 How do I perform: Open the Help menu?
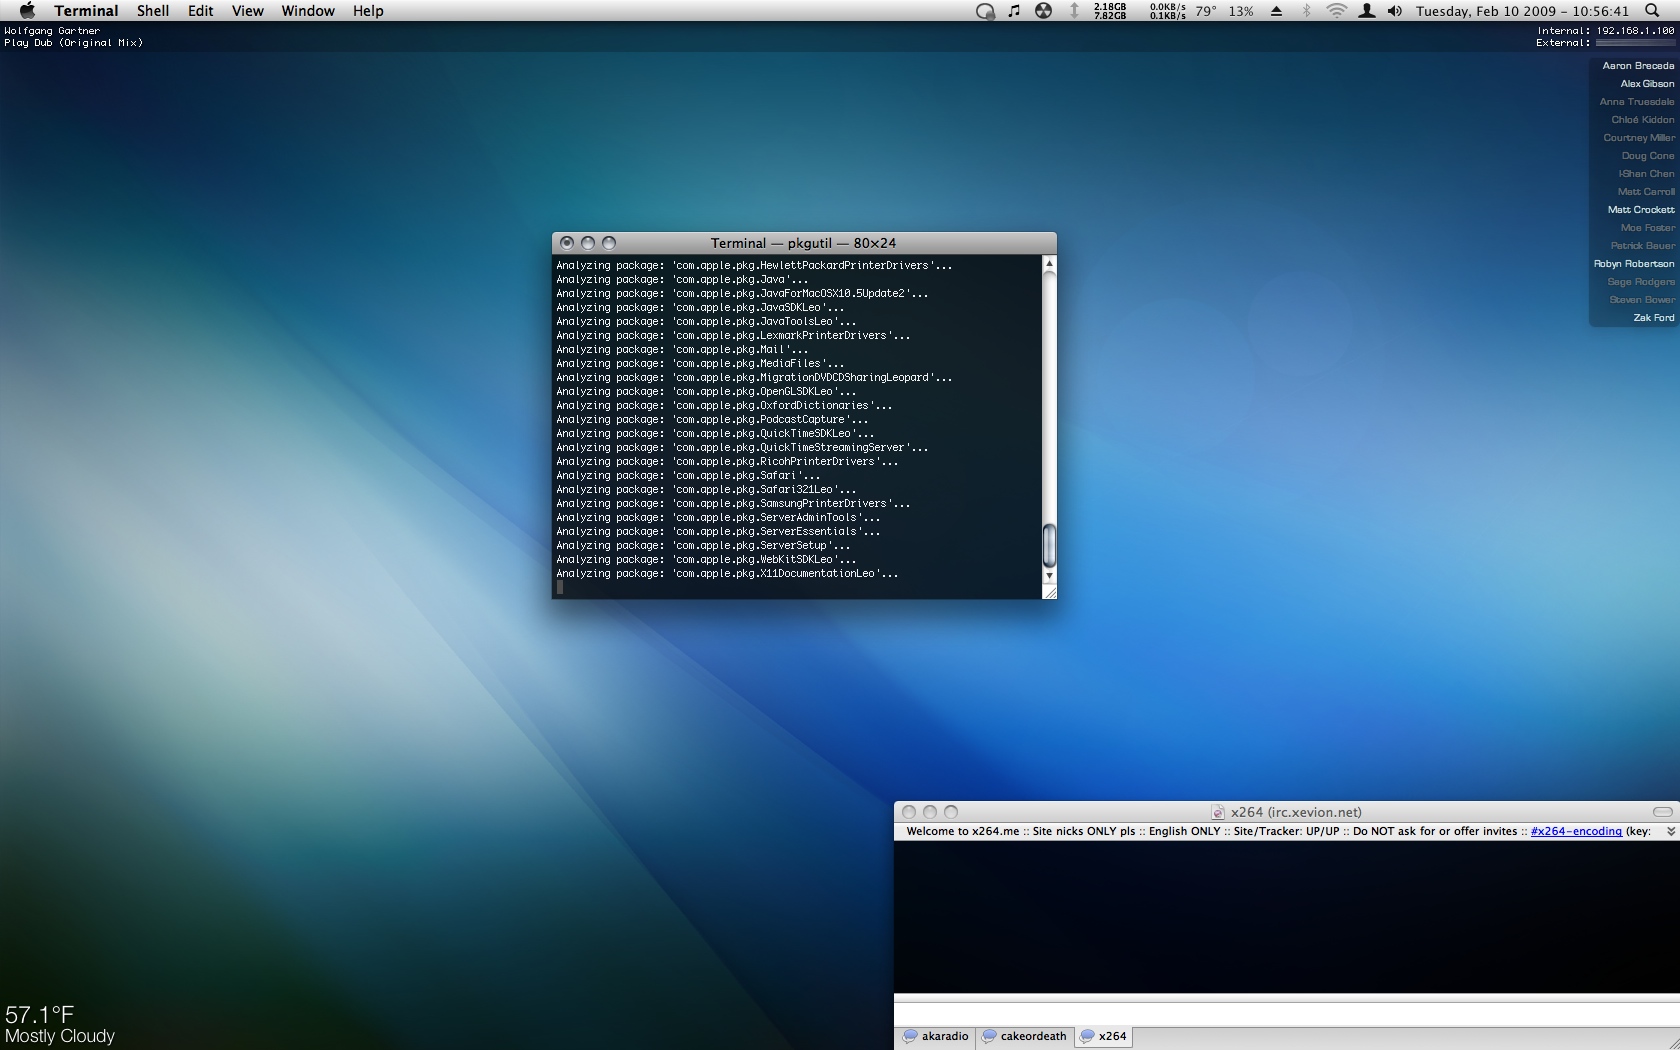[368, 11]
